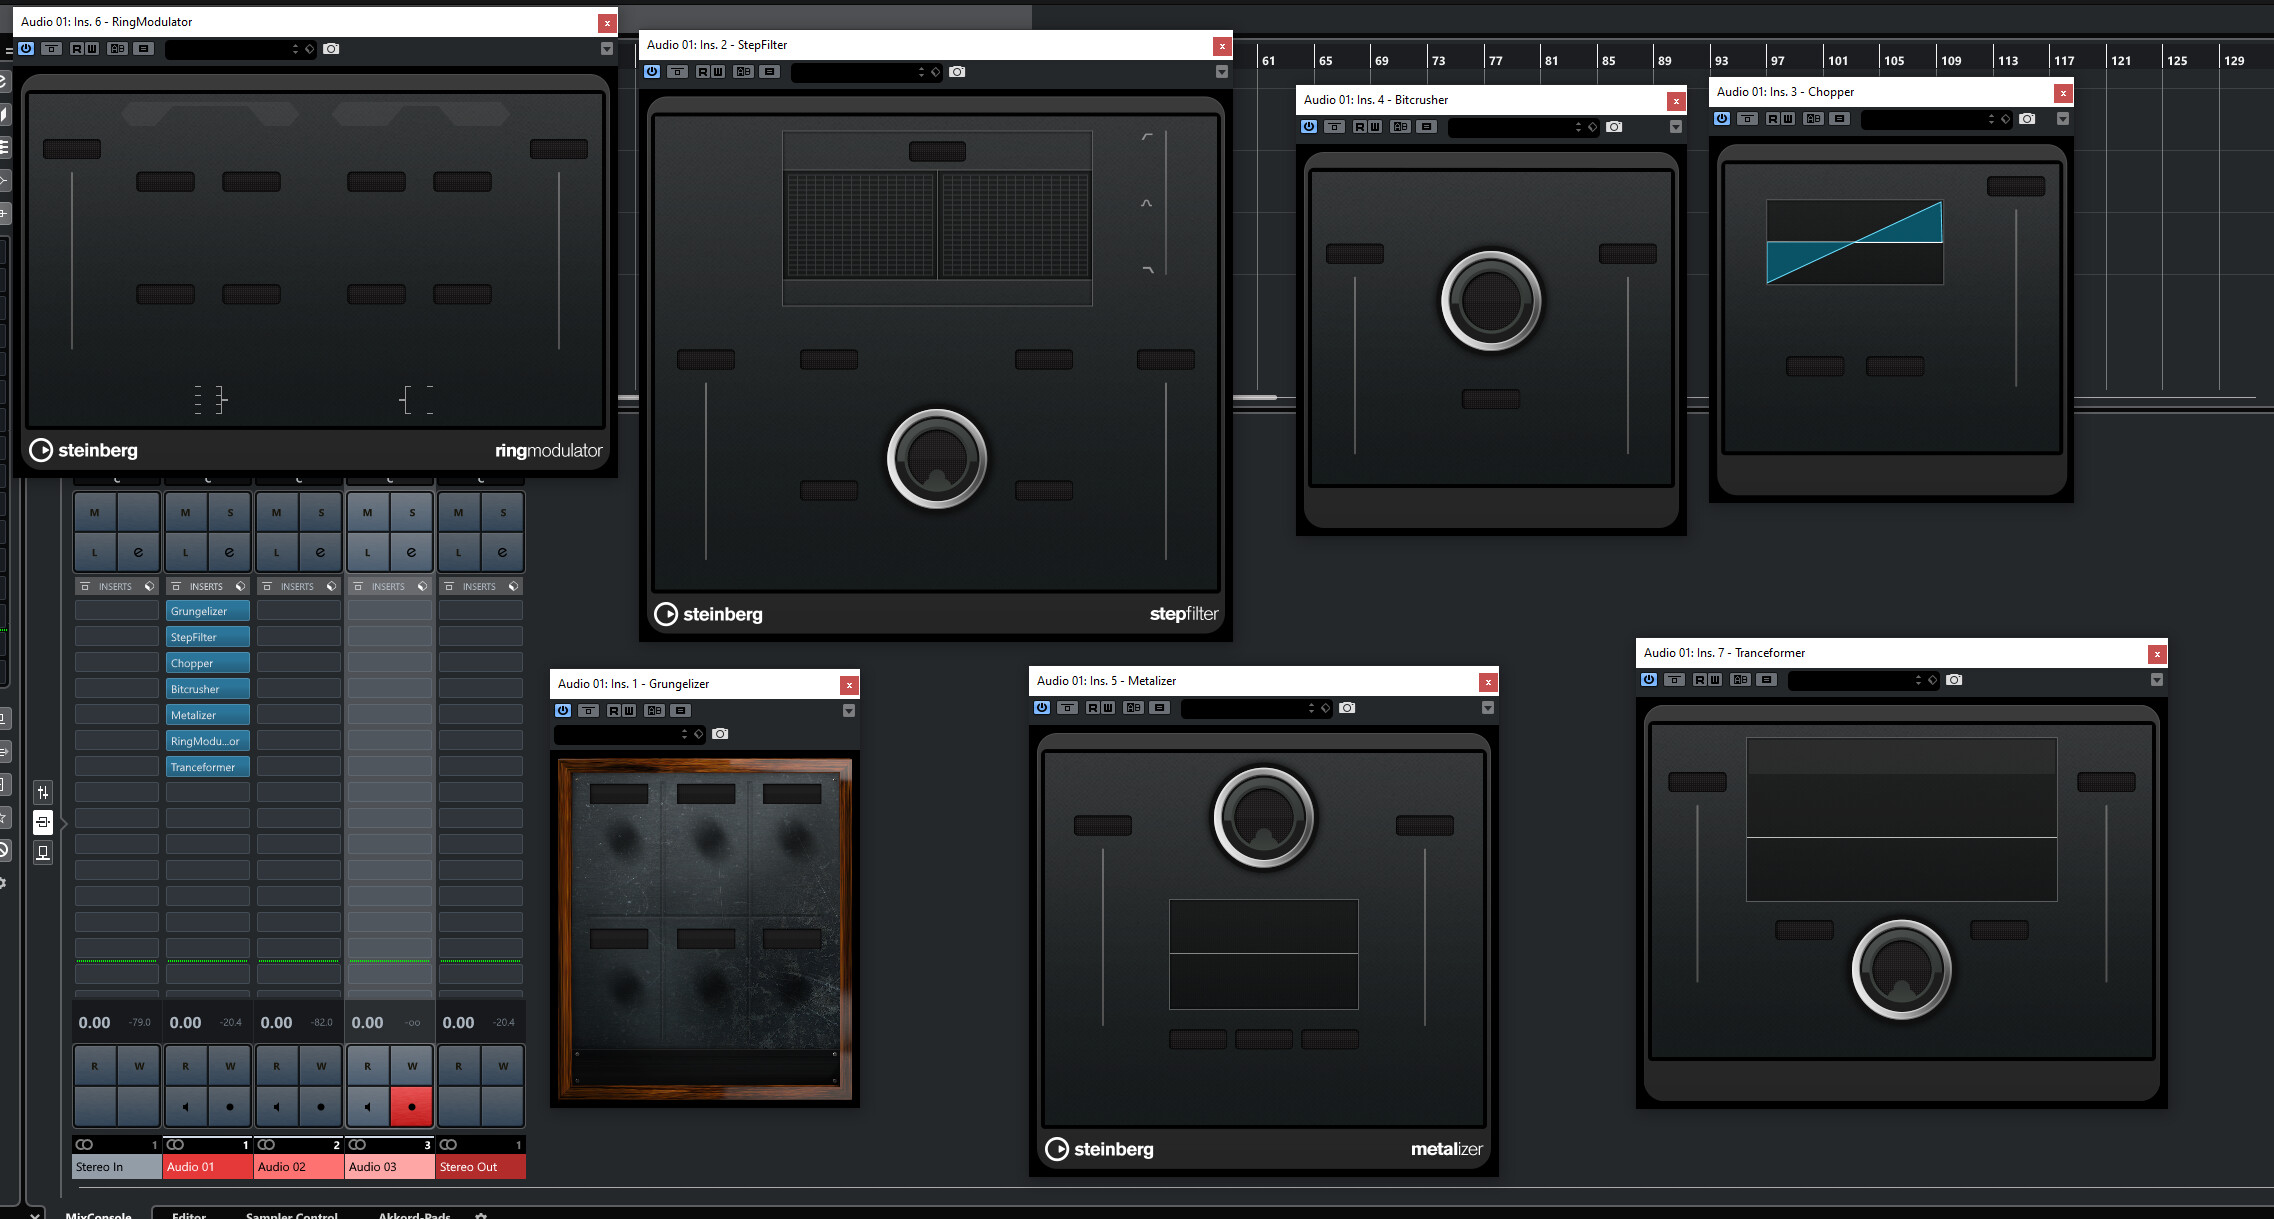The width and height of the screenshot is (2274, 1219).
Task: Select the Bitcrusher insert slot
Action: click(207, 689)
